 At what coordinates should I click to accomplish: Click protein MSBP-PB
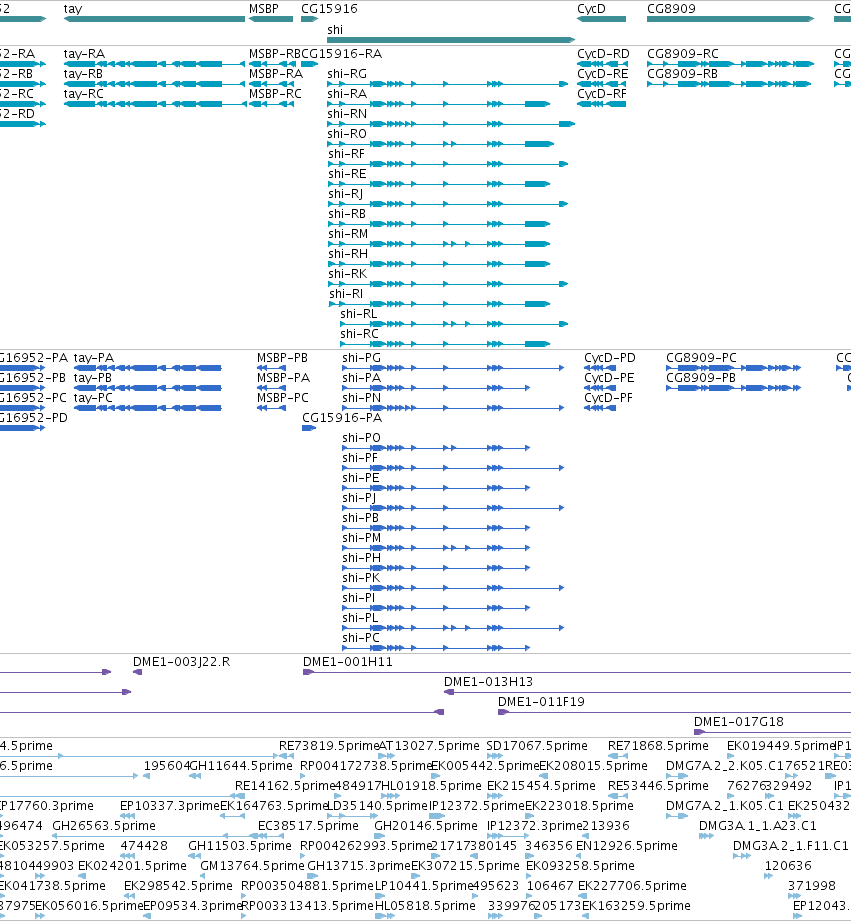click(x=282, y=358)
